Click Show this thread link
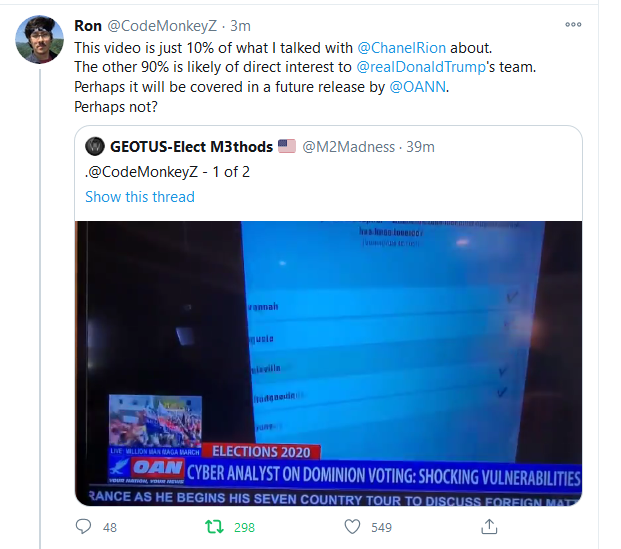The image size is (621, 549). coord(140,197)
